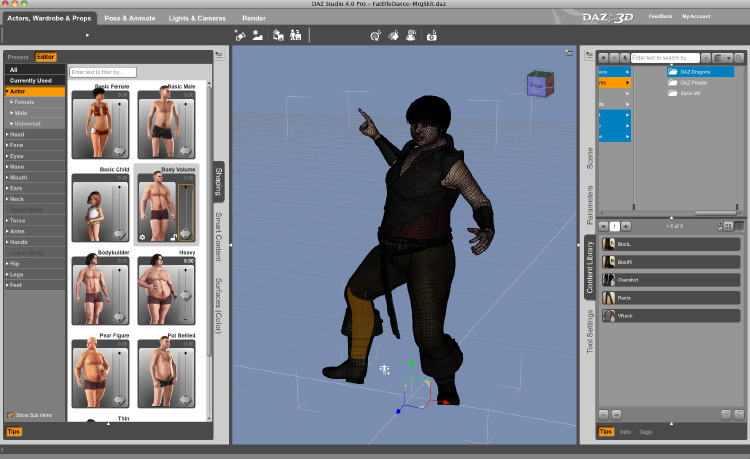Click the BootL thumbnail icon
Image resolution: width=750 pixels, height=459 pixels.
click(x=608, y=244)
